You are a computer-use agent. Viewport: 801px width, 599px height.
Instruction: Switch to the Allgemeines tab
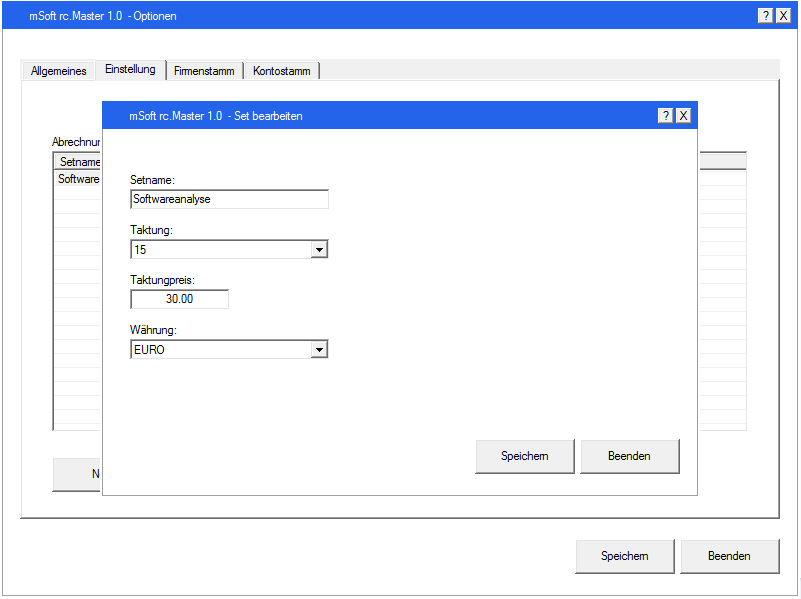pos(58,70)
